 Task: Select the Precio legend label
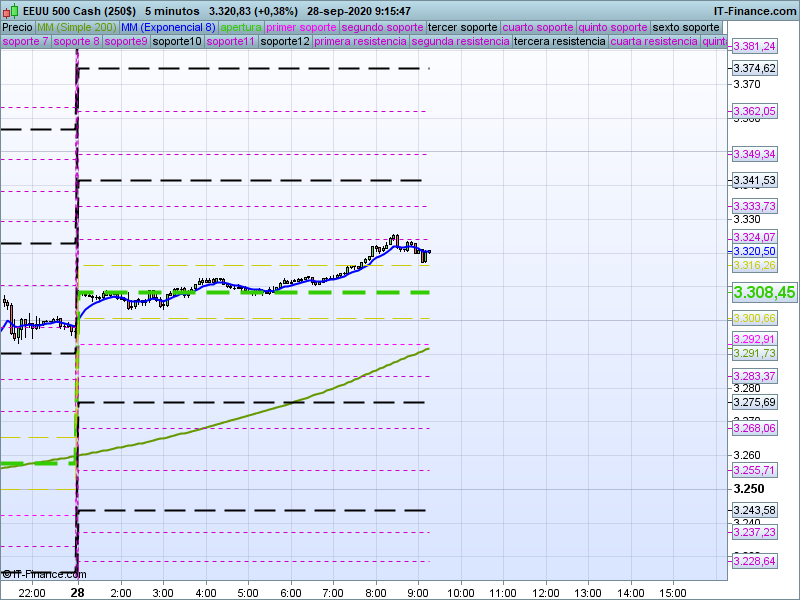click(17, 27)
